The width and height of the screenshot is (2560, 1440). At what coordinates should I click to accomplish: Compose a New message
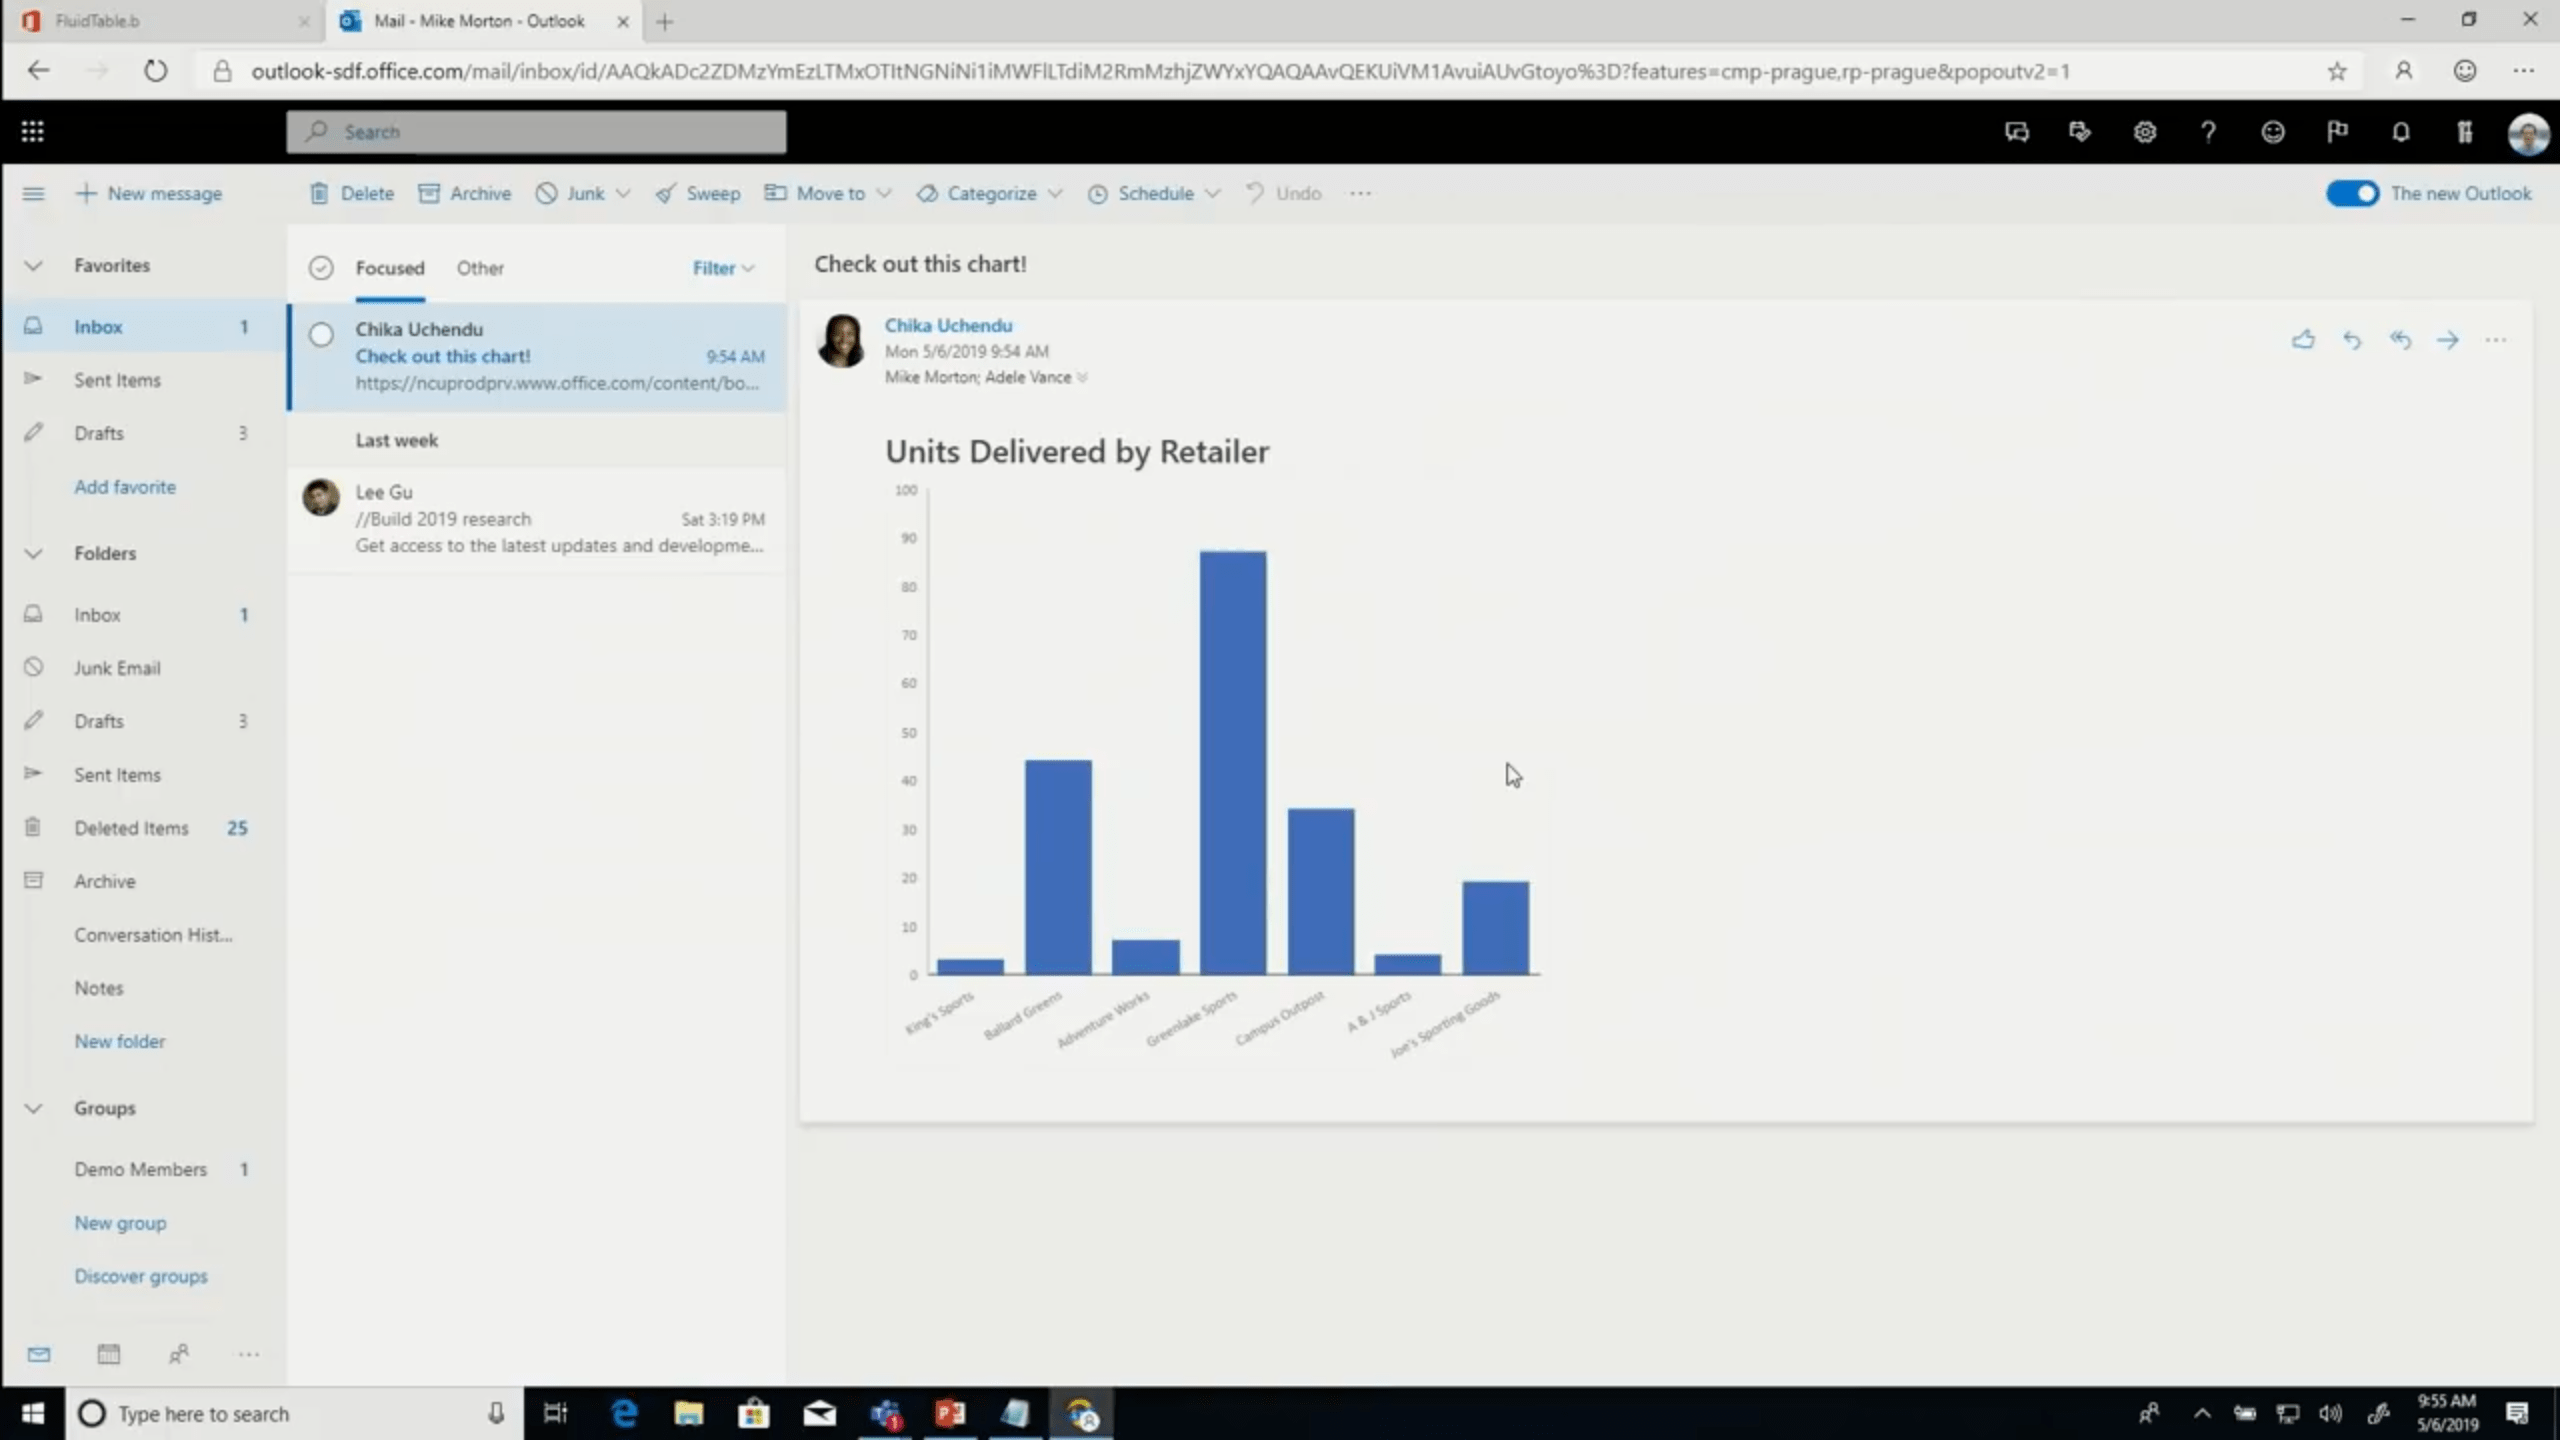point(150,193)
